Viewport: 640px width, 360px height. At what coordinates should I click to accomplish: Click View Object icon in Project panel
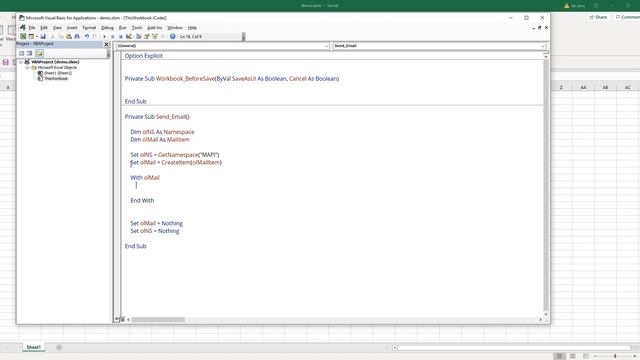tap(29, 53)
